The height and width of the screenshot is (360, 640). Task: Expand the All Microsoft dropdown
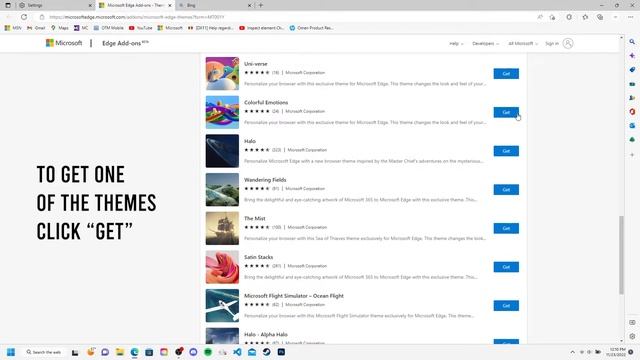coord(523,43)
